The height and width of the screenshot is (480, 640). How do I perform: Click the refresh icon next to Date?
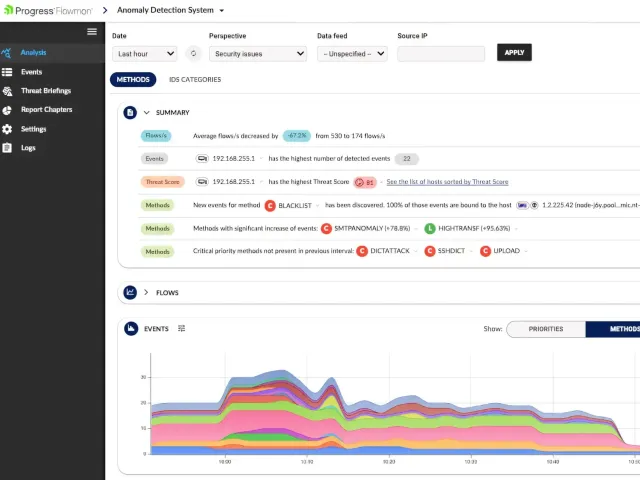click(193, 53)
